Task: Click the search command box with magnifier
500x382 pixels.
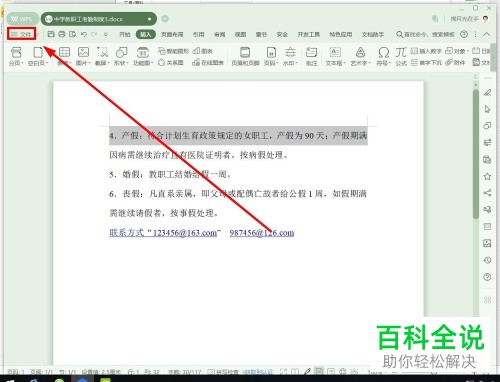Action: click(425, 34)
